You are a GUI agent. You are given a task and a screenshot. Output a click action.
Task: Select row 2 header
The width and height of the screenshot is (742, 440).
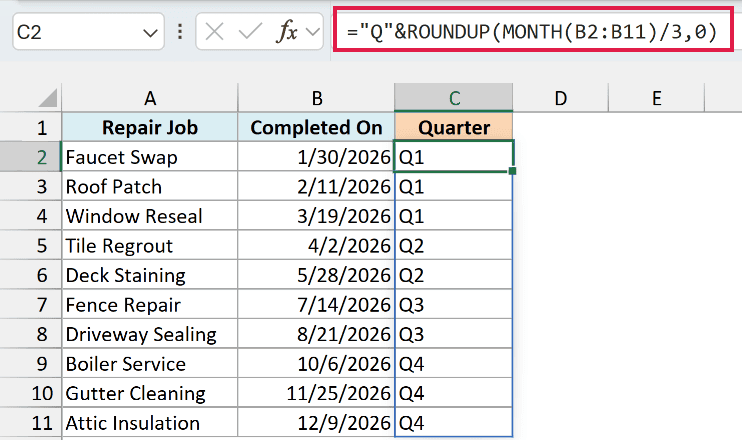coord(31,157)
